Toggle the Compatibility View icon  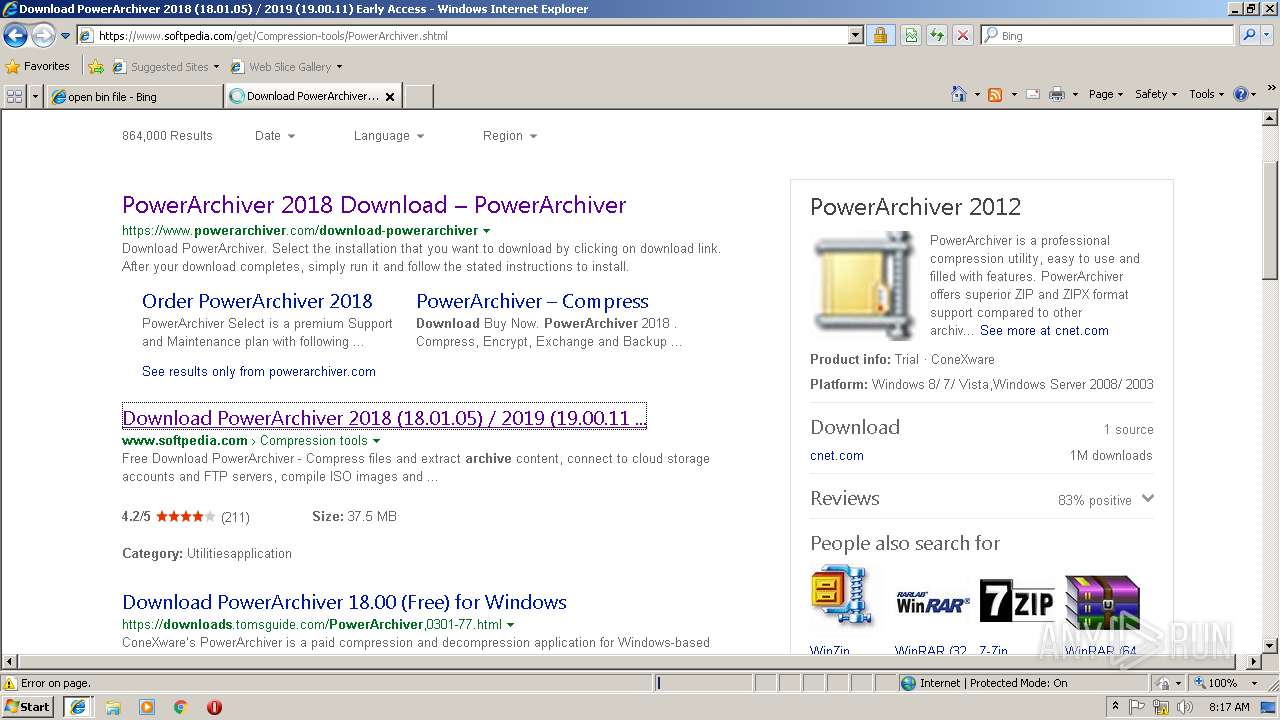tap(911, 36)
